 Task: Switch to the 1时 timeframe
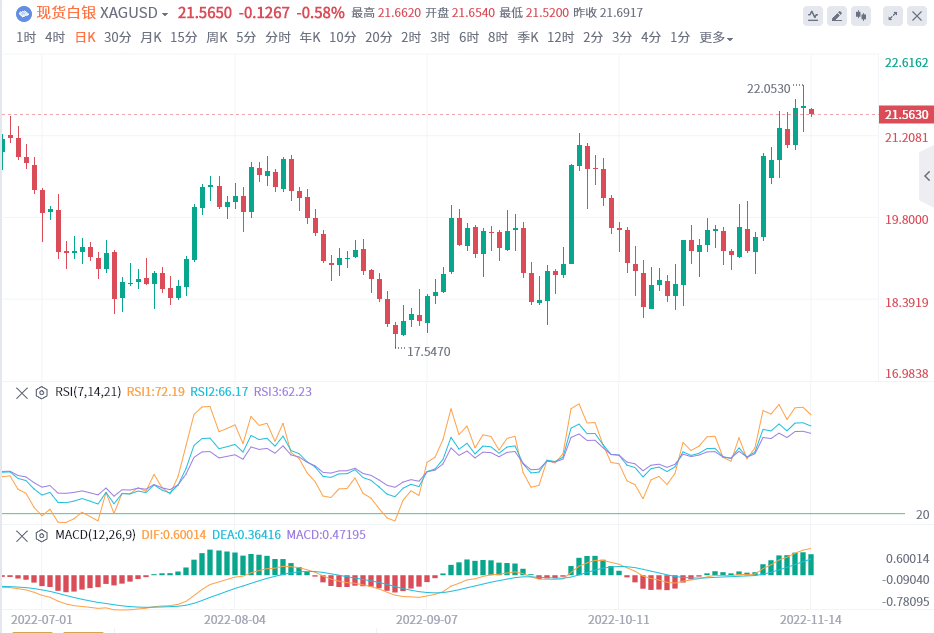(x=26, y=38)
